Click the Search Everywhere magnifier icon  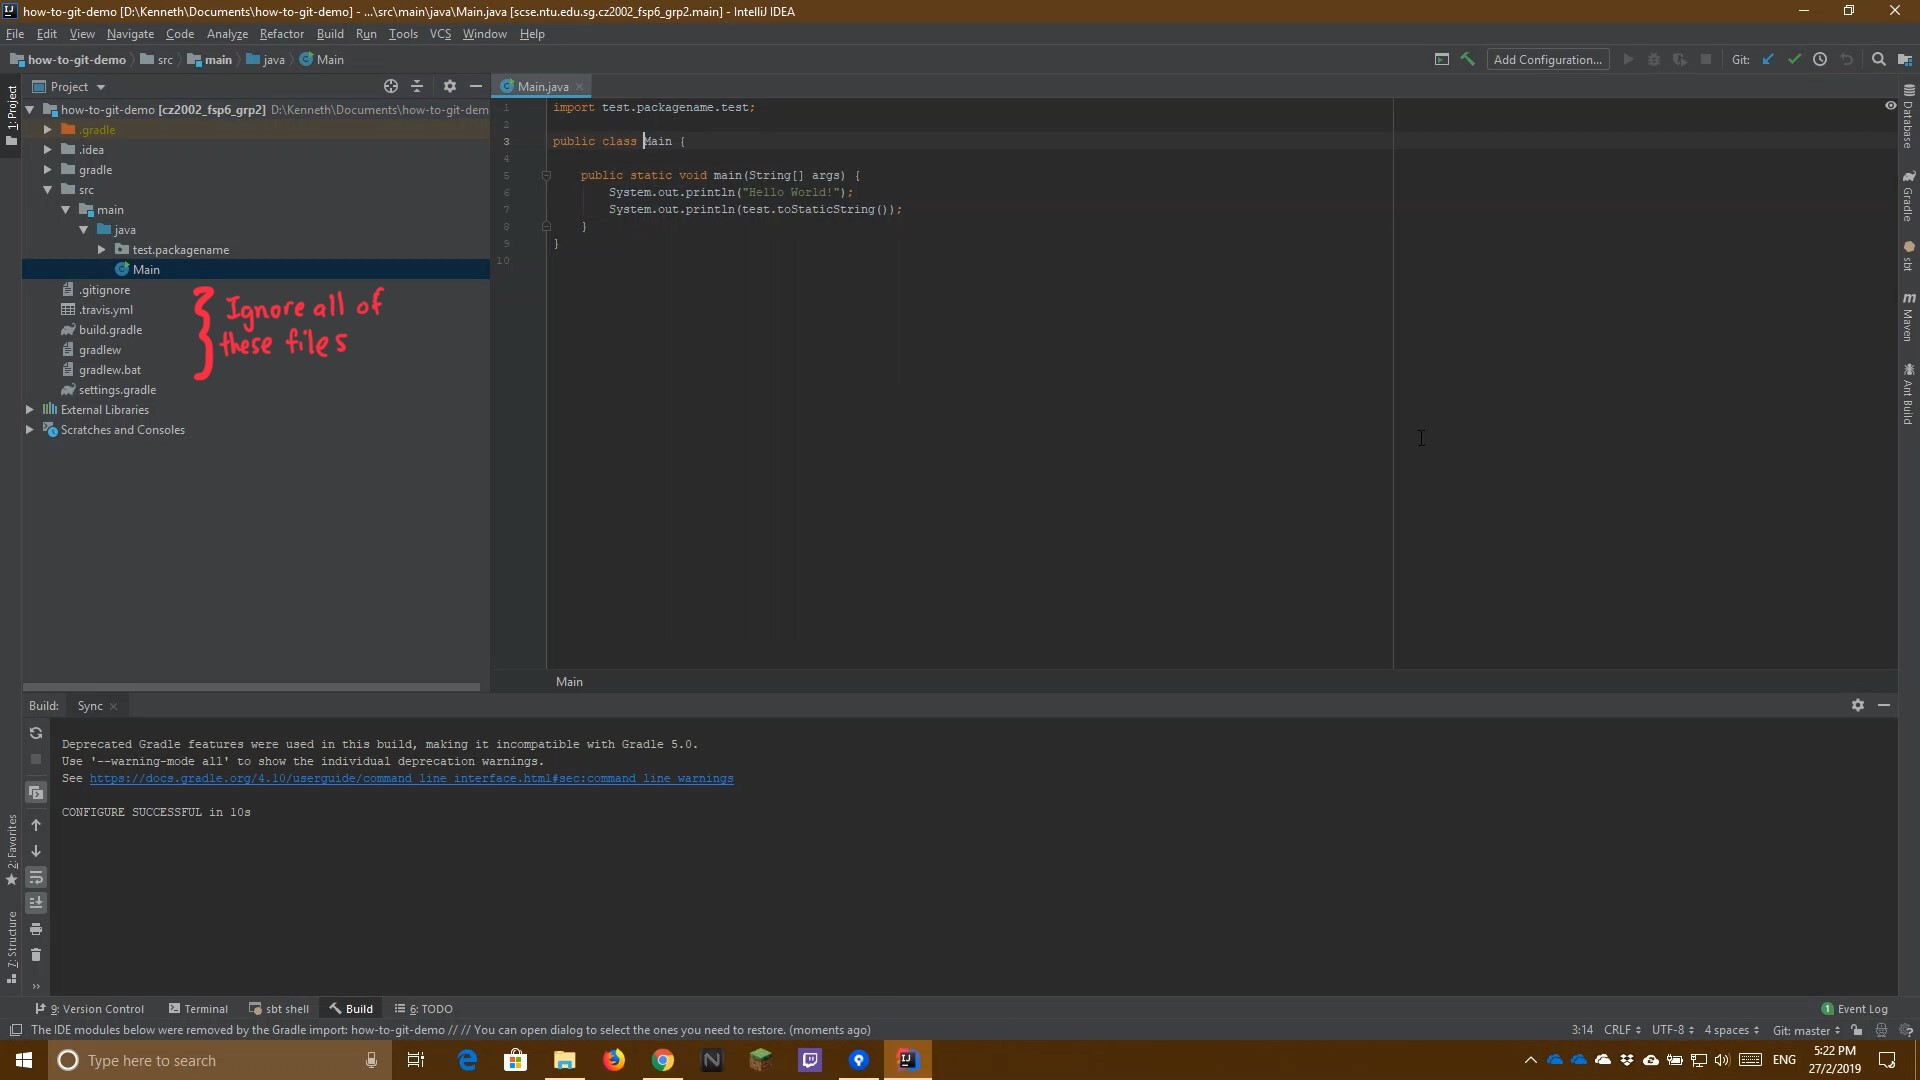(x=1878, y=59)
